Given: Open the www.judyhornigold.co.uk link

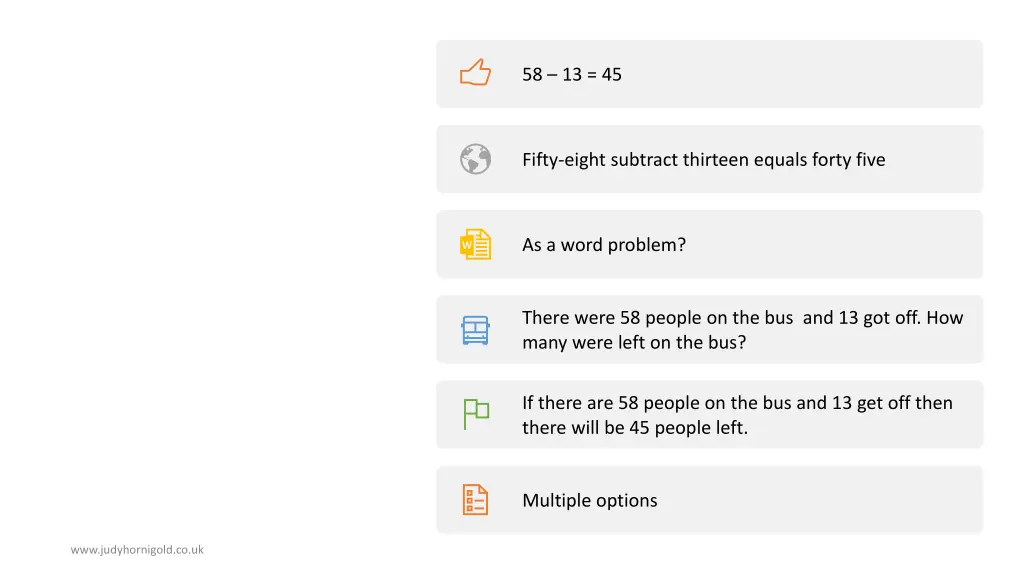Looking at the screenshot, I should 137,550.
